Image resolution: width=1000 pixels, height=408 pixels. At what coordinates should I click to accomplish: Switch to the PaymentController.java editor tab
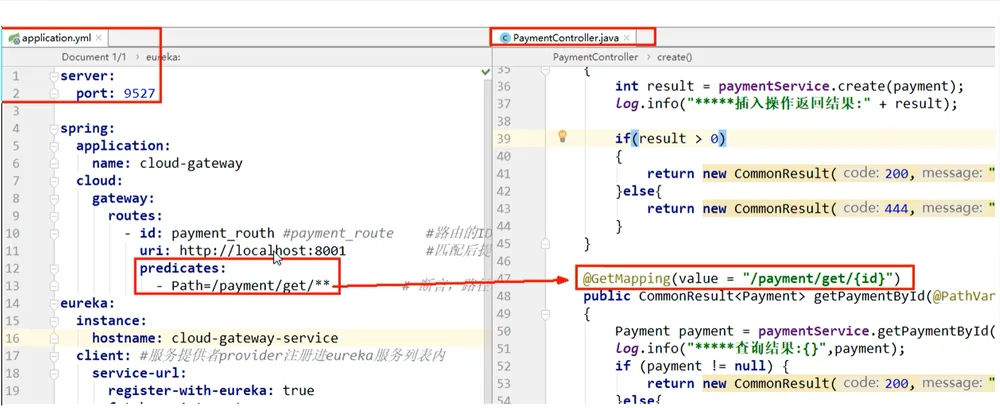(x=566, y=38)
